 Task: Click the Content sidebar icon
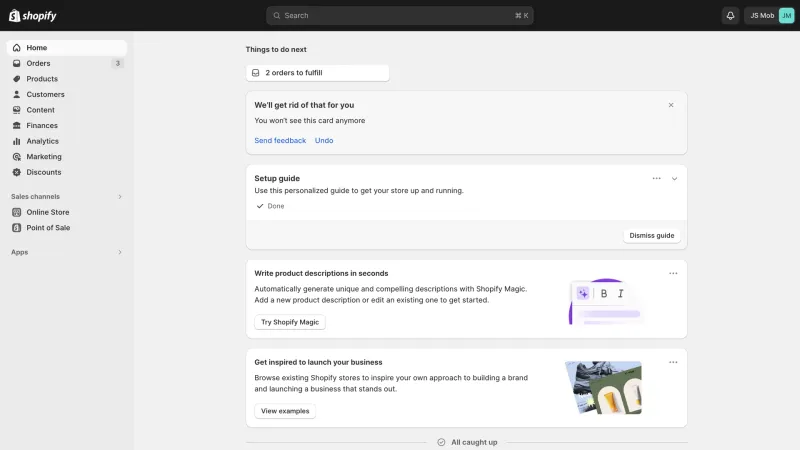pos(17,110)
